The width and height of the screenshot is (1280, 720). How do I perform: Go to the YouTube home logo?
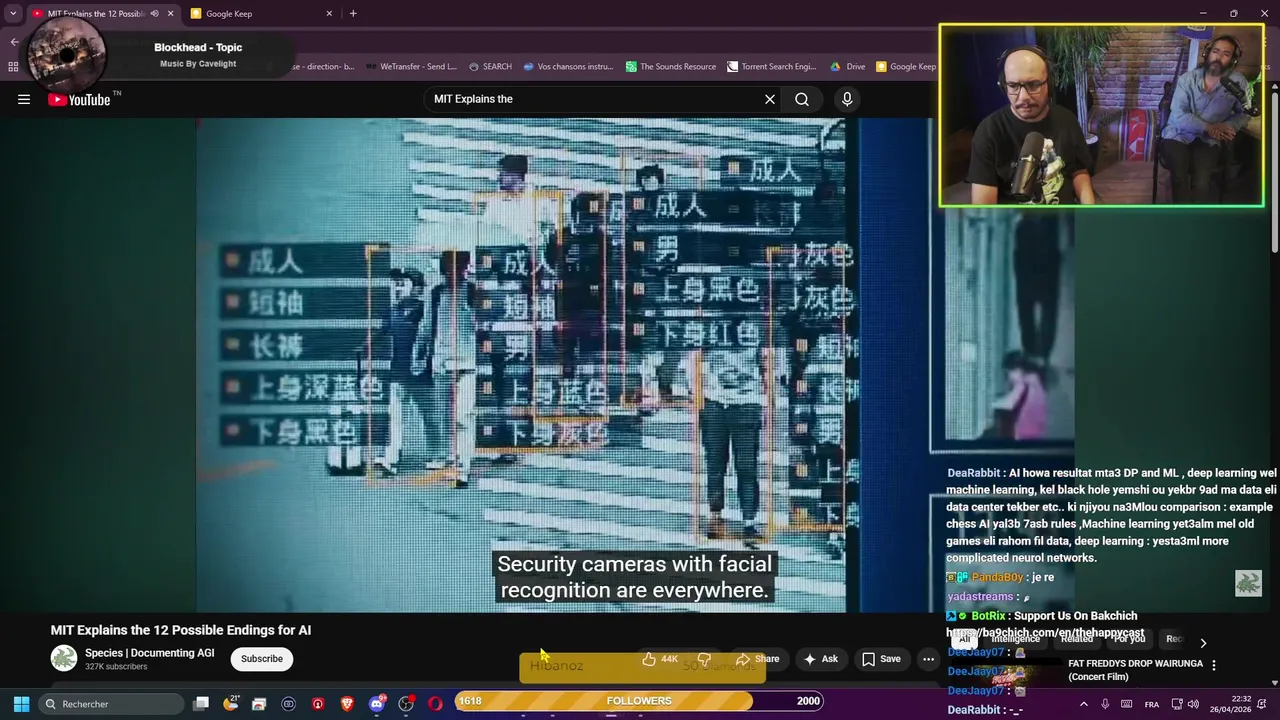click(x=79, y=99)
